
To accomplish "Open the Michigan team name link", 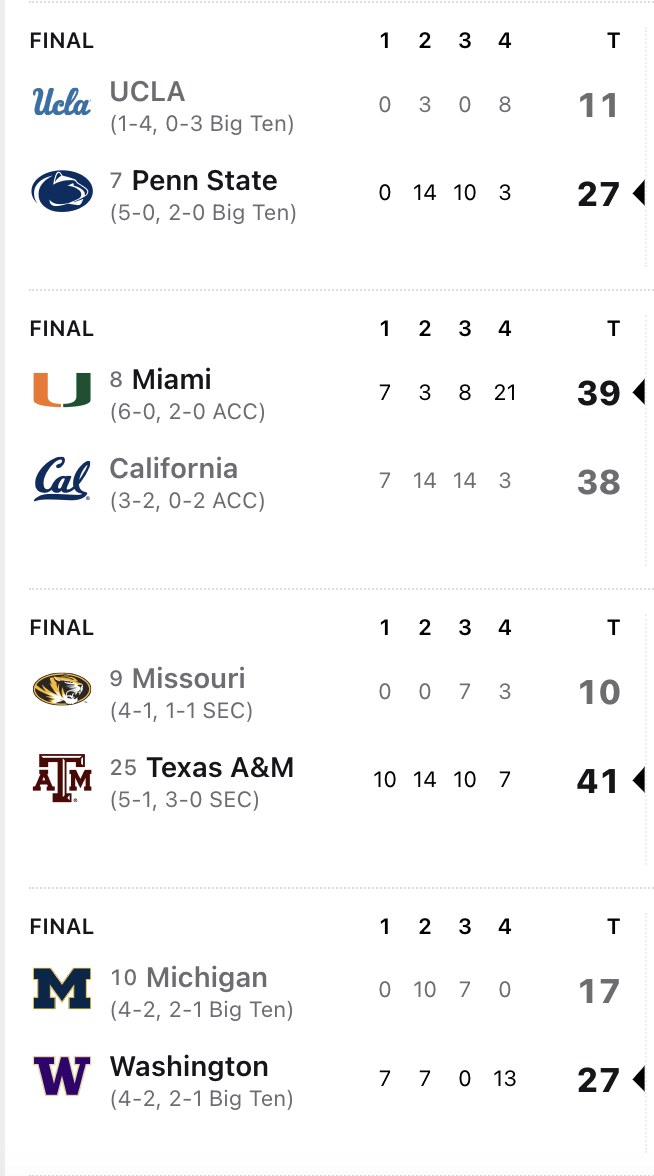I will (x=206, y=978).
